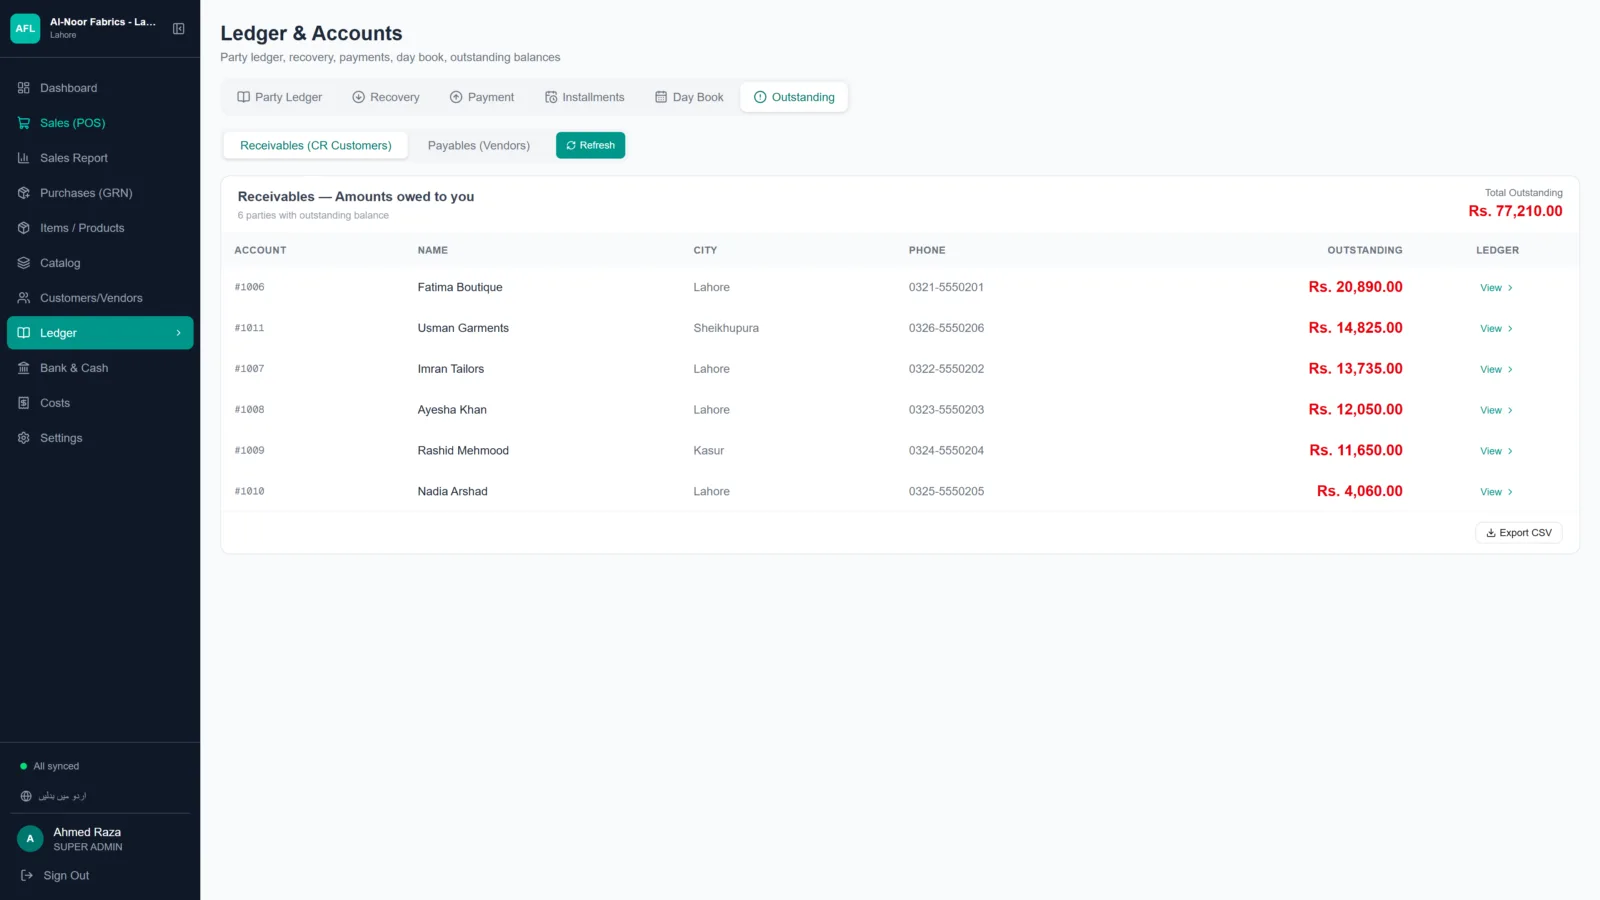Click the Sign Out icon
1600x900 pixels.
point(27,876)
